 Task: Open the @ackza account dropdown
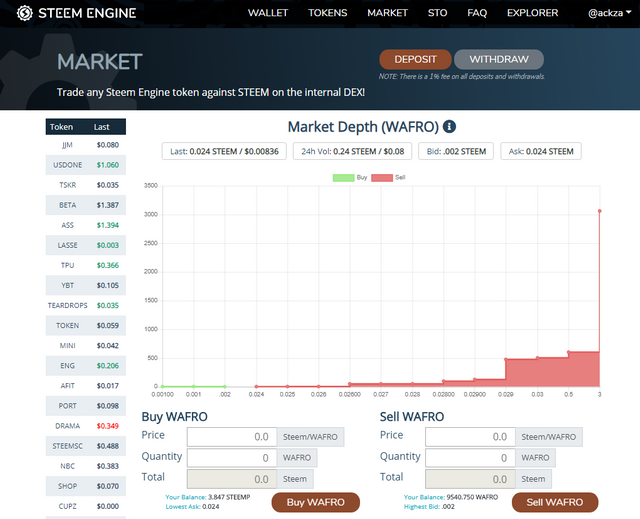pyautogui.click(x=609, y=13)
